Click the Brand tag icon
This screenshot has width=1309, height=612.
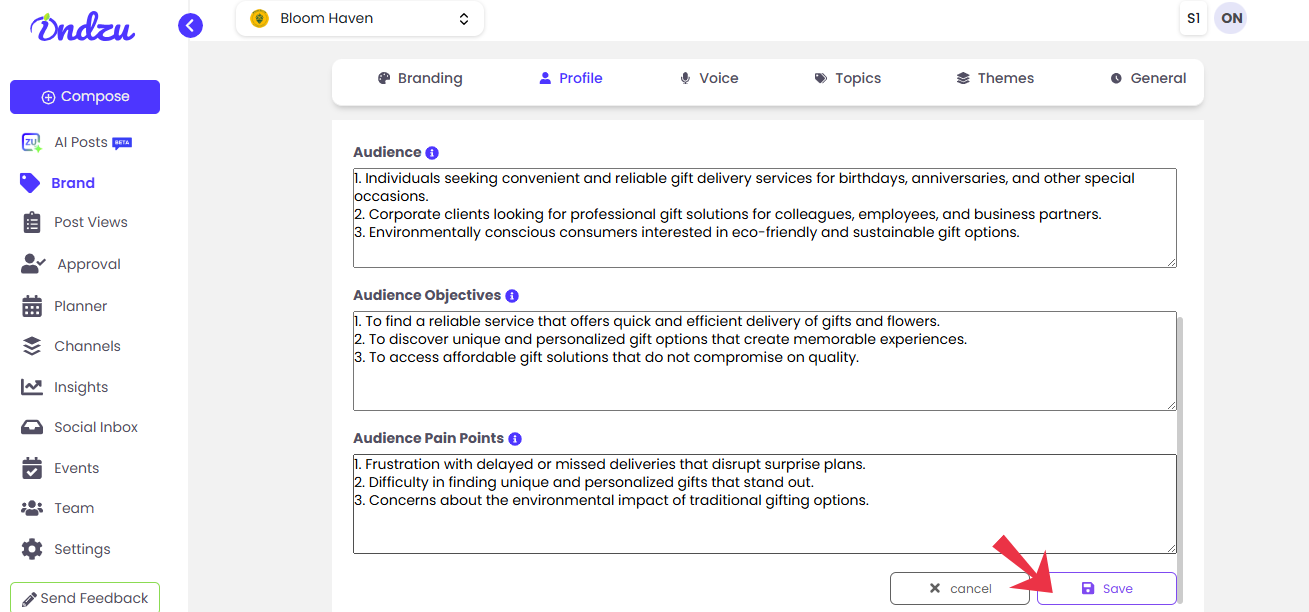31,183
